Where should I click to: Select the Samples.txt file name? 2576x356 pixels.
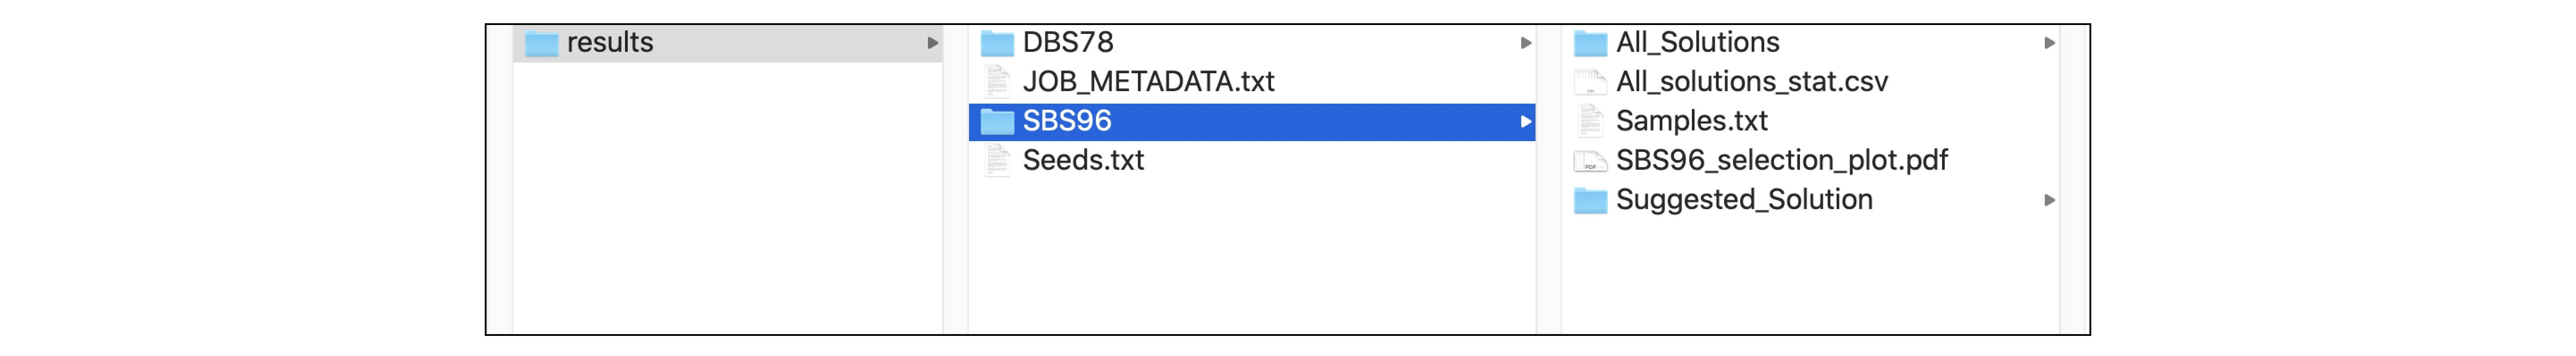click(x=1691, y=121)
